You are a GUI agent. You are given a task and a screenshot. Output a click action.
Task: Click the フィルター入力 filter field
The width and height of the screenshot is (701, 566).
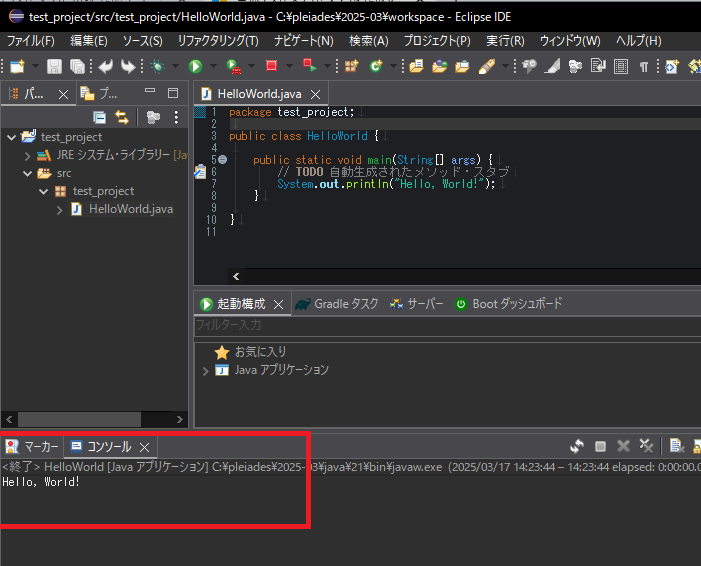click(448, 325)
